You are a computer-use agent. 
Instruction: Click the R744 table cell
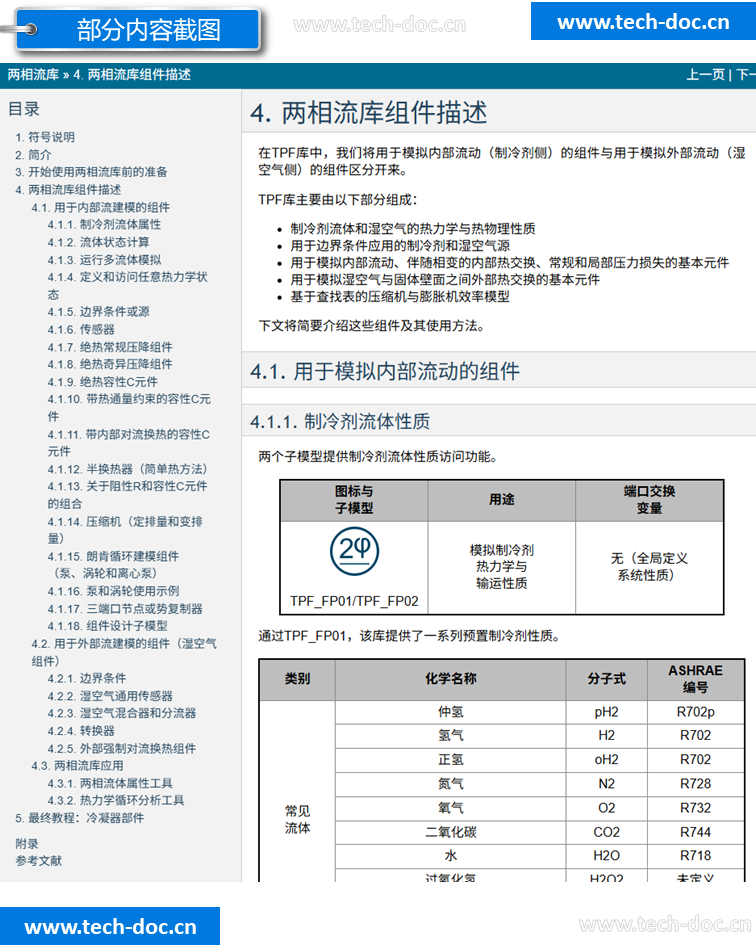click(695, 832)
